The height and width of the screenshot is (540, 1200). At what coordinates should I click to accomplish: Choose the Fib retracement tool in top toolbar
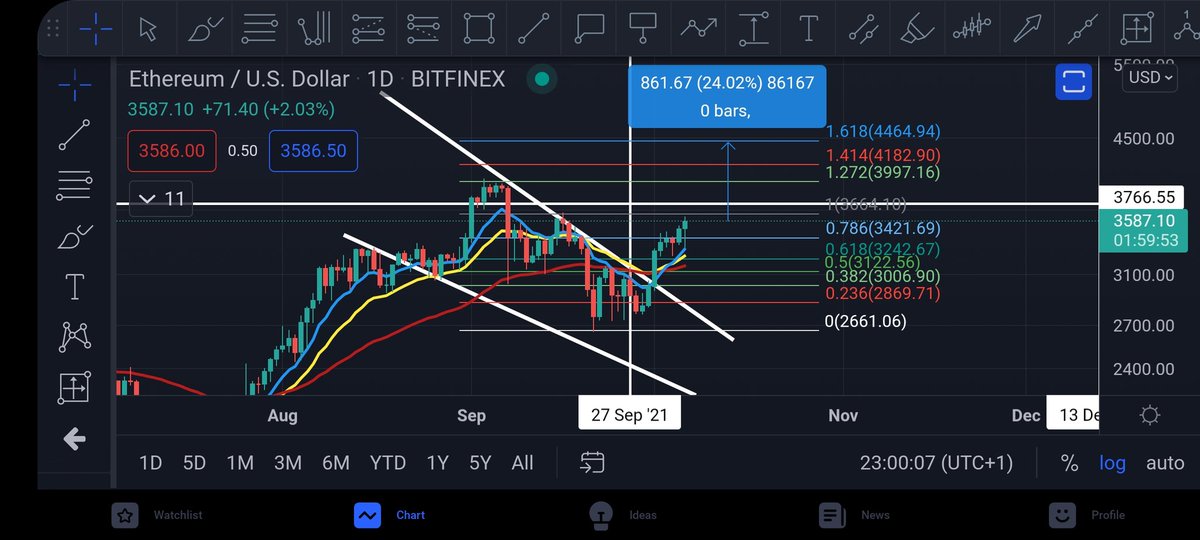[261, 27]
